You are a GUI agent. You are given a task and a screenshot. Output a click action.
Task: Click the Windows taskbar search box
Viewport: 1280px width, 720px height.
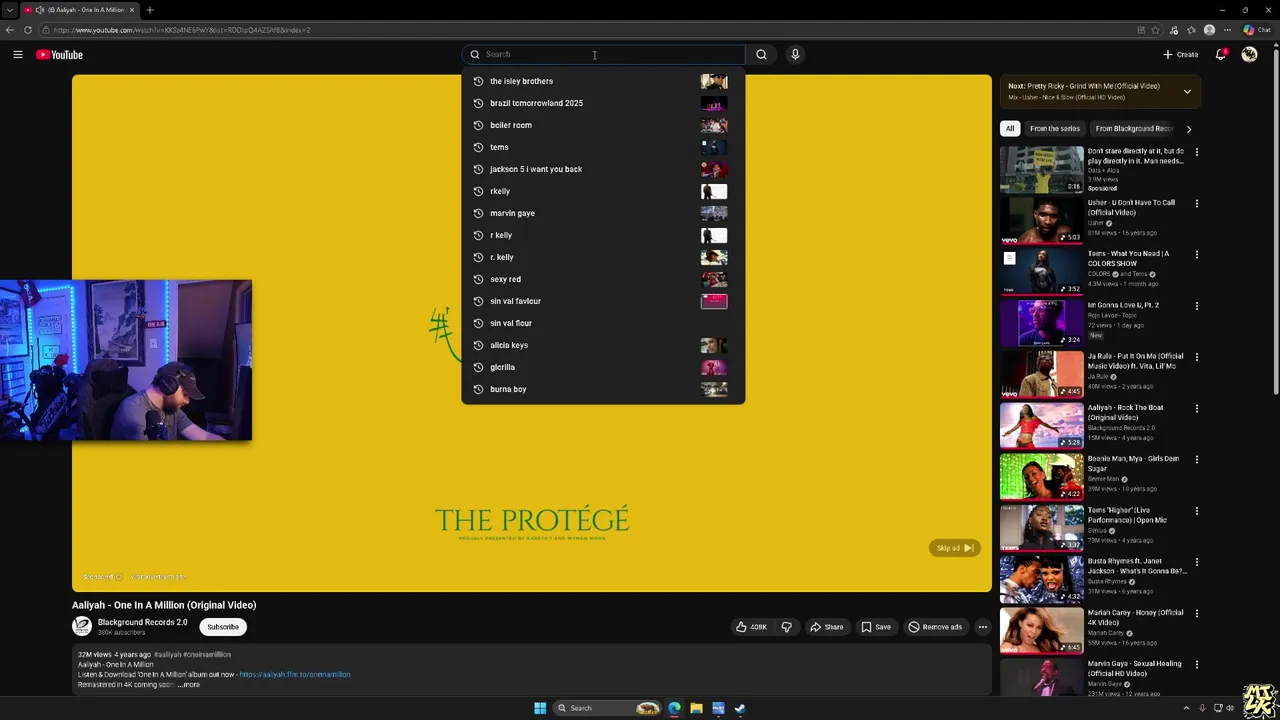608,708
